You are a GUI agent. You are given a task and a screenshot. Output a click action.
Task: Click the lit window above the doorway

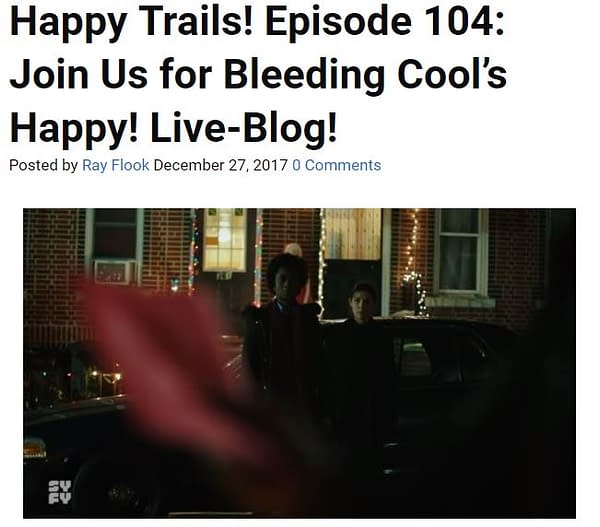pyautogui.click(x=224, y=240)
